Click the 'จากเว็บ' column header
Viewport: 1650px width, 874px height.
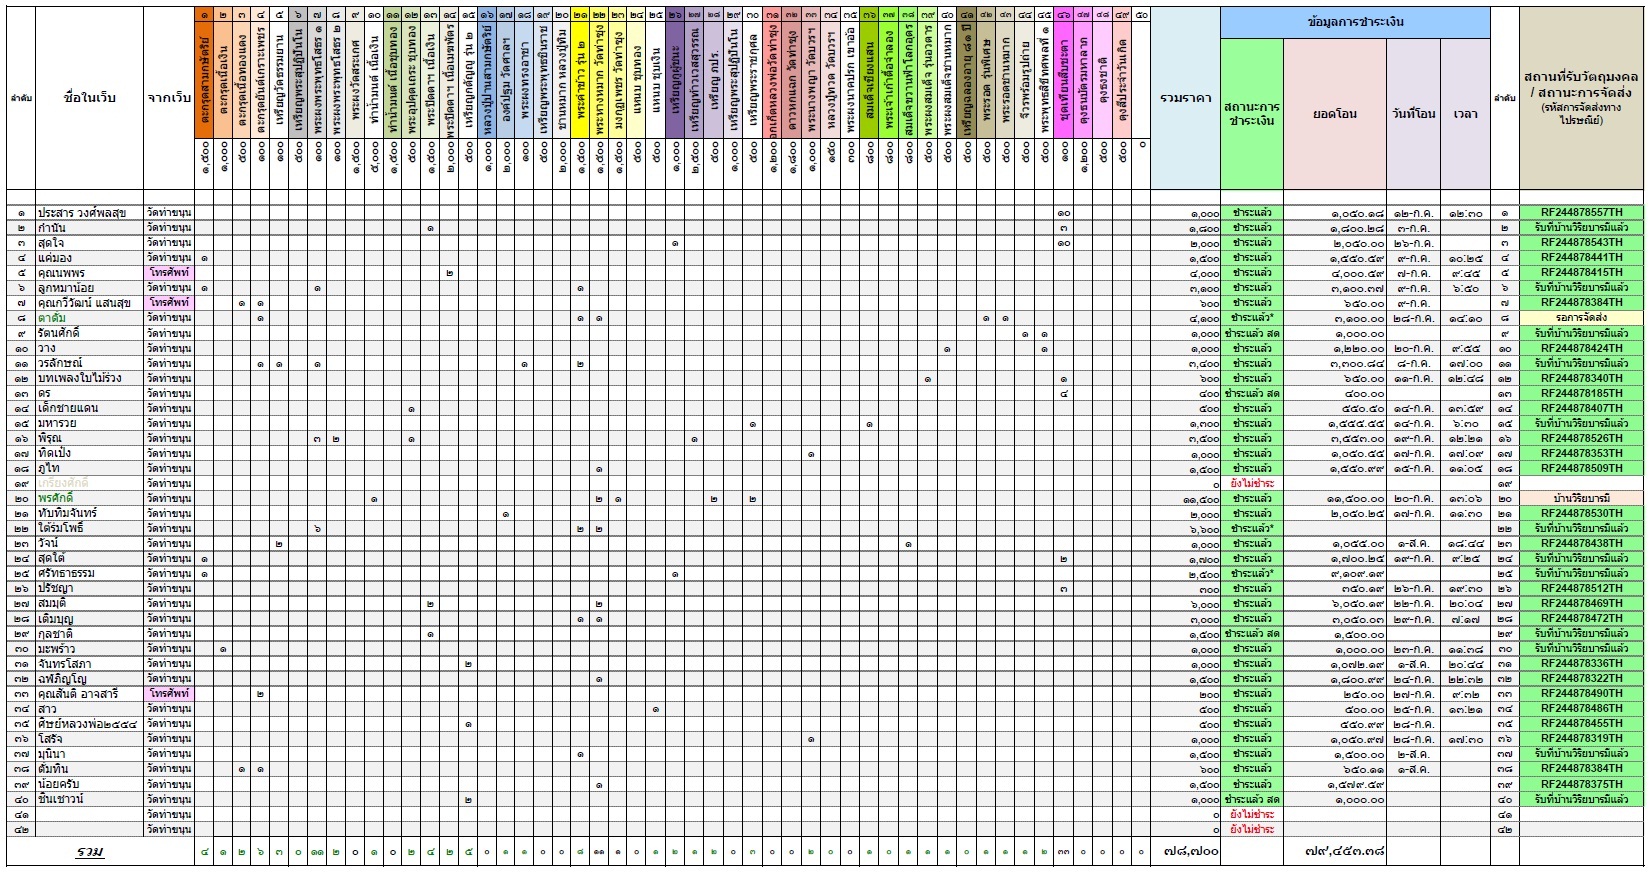[168, 98]
